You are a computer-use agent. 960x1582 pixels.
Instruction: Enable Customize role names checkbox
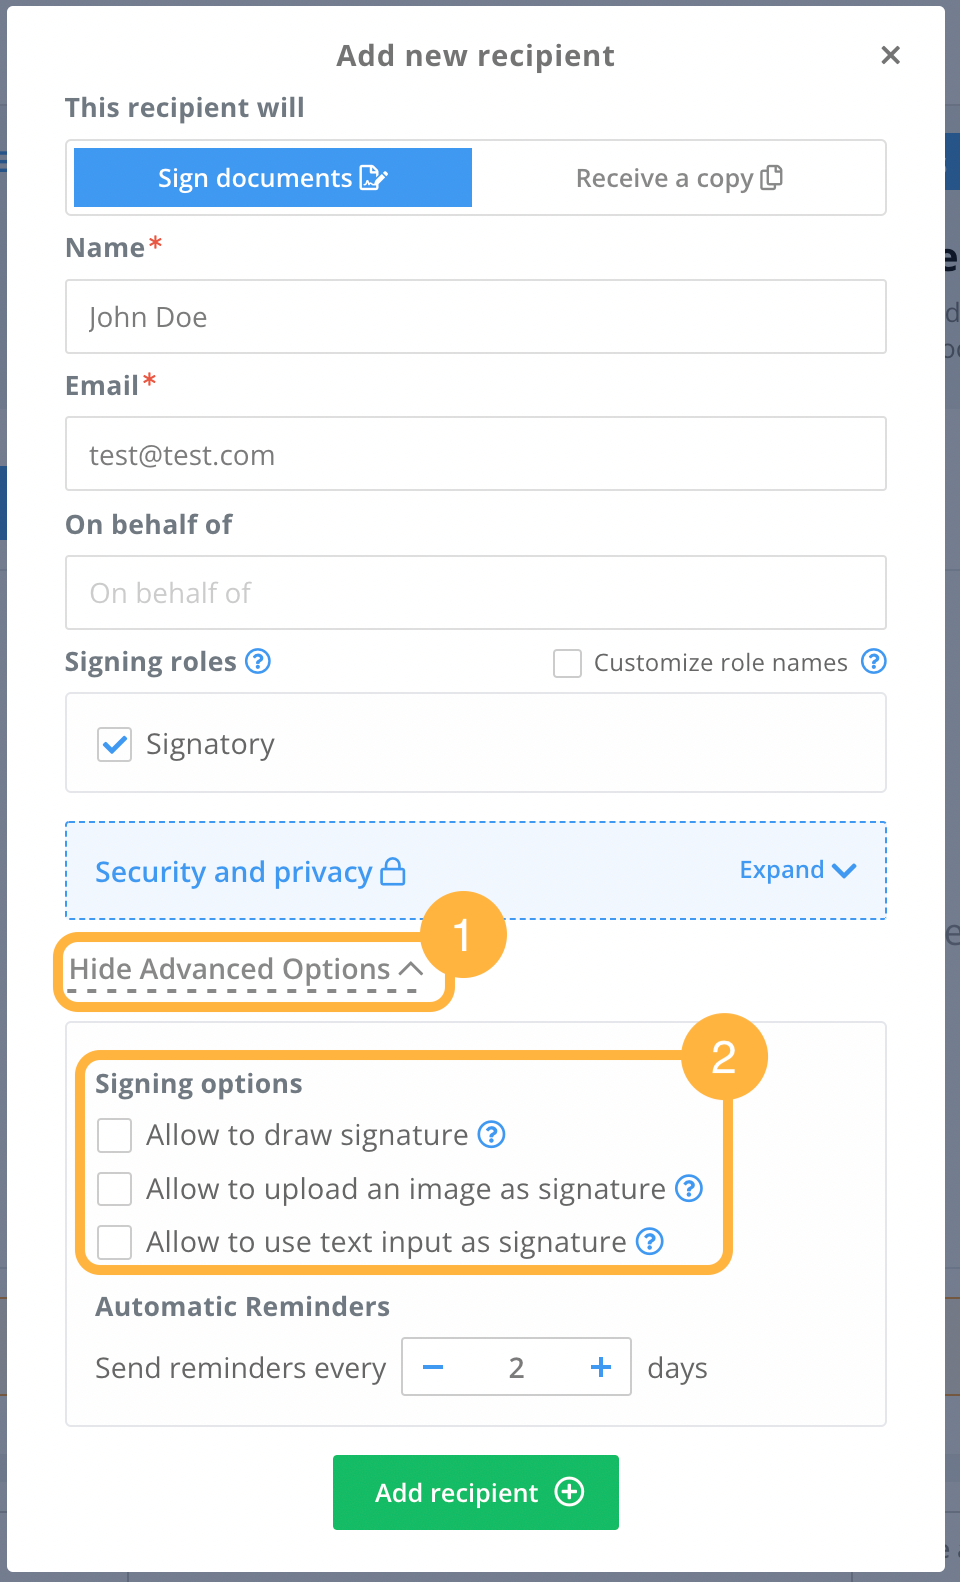(567, 663)
